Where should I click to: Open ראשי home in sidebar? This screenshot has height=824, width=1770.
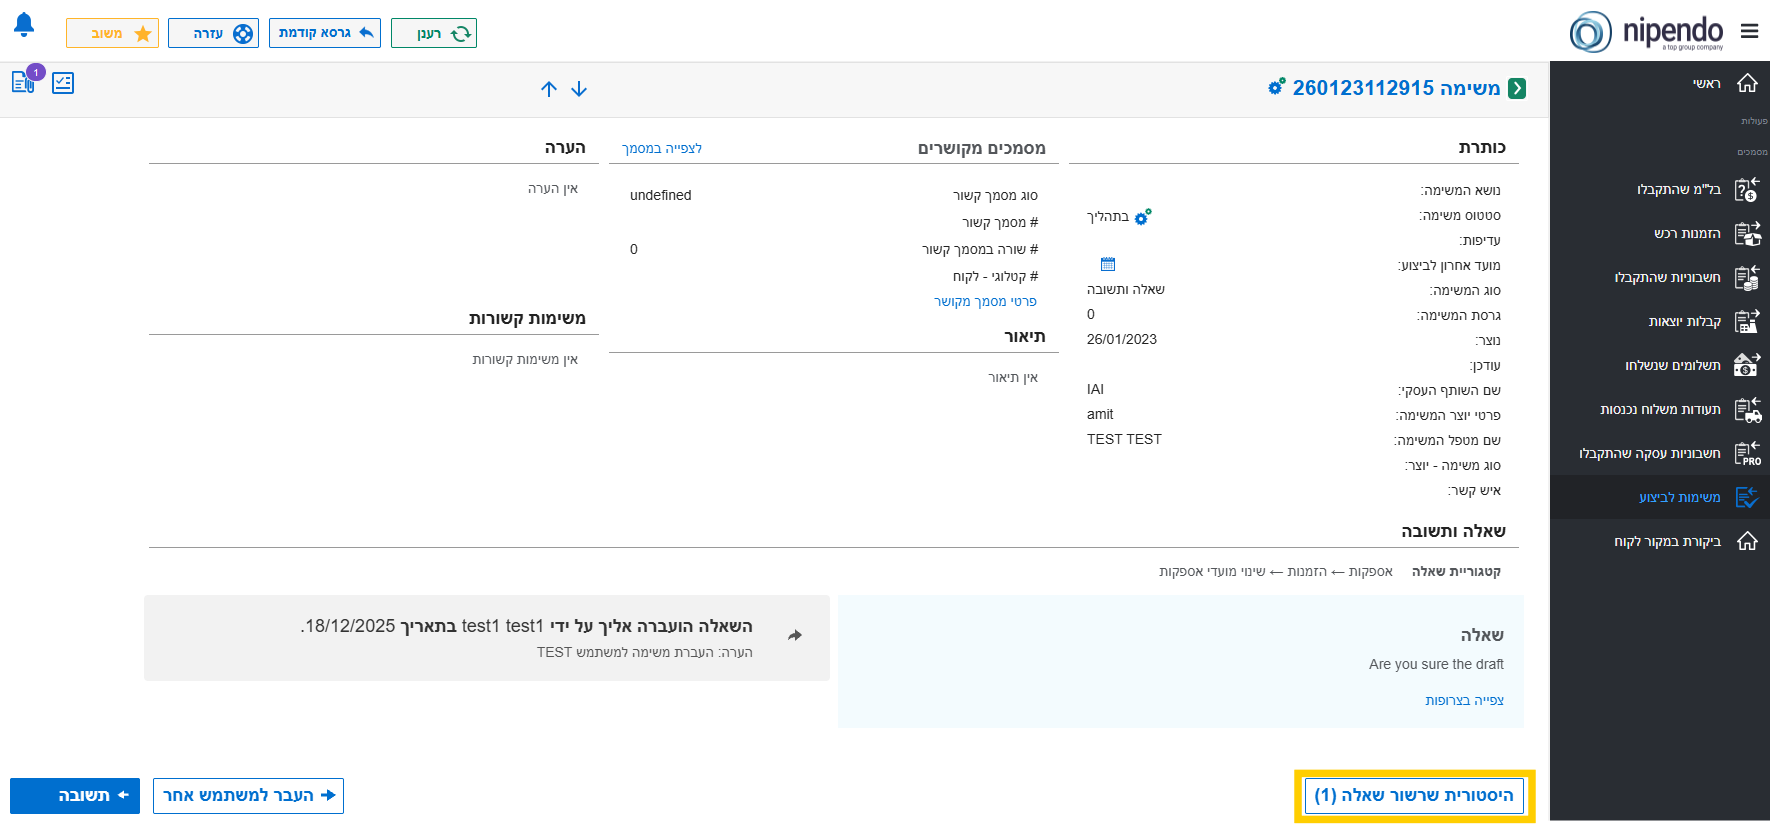pyautogui.click(x=1660, y=83)
